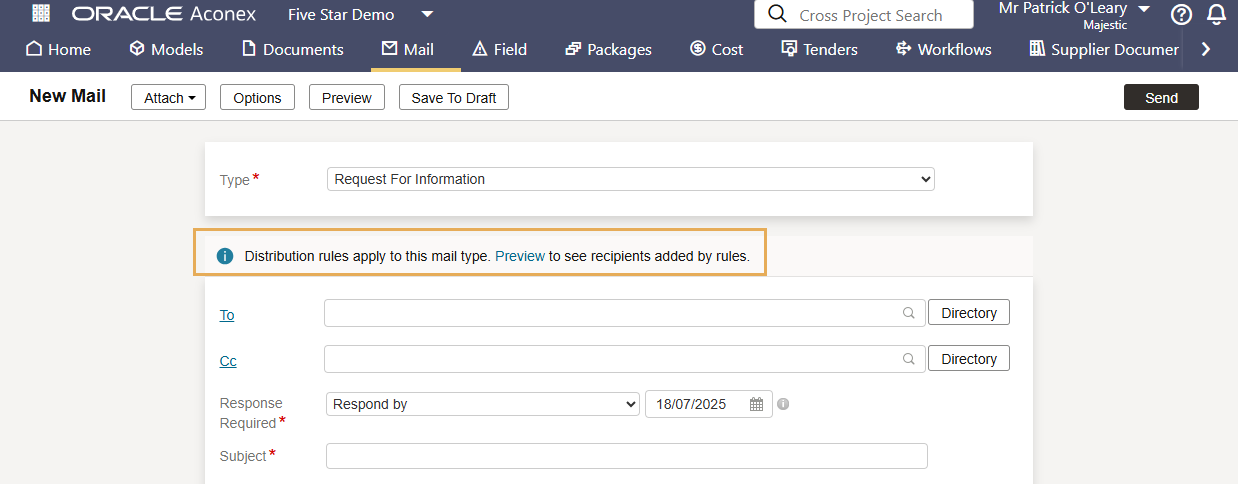Expand the Five Star Demo project dropdown
Image resolution: width=1238 pixels, height=484 pixels.
pos(427,14)
